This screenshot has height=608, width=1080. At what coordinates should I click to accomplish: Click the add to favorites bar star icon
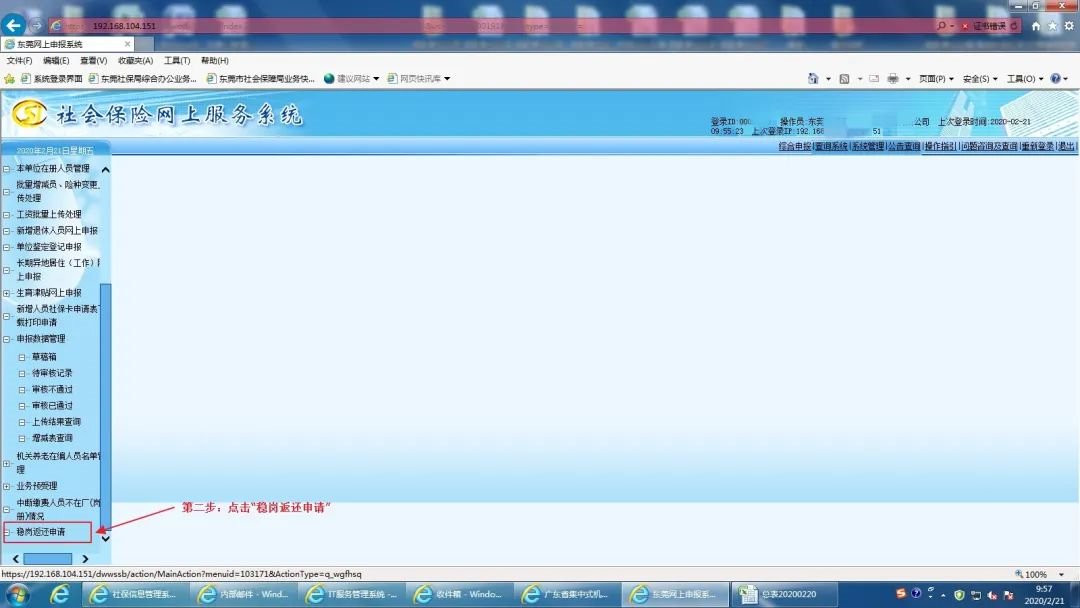point(10,78)
